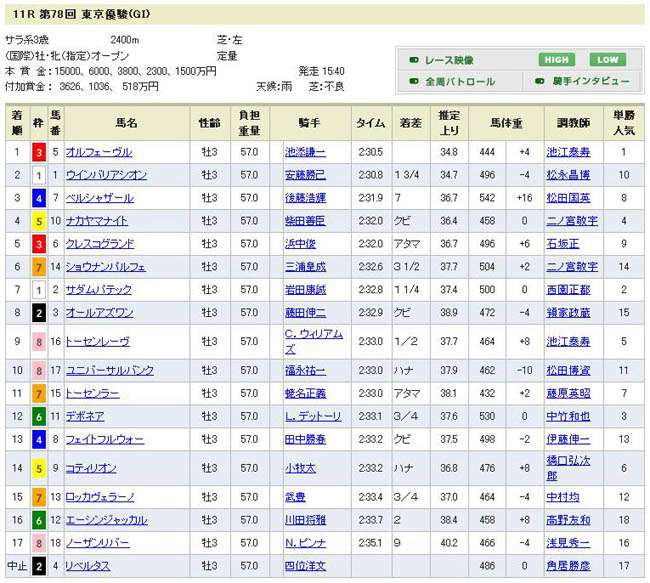View trainer 池江泰寿 in first row
The image size is (650, 583).
(571, 152)
